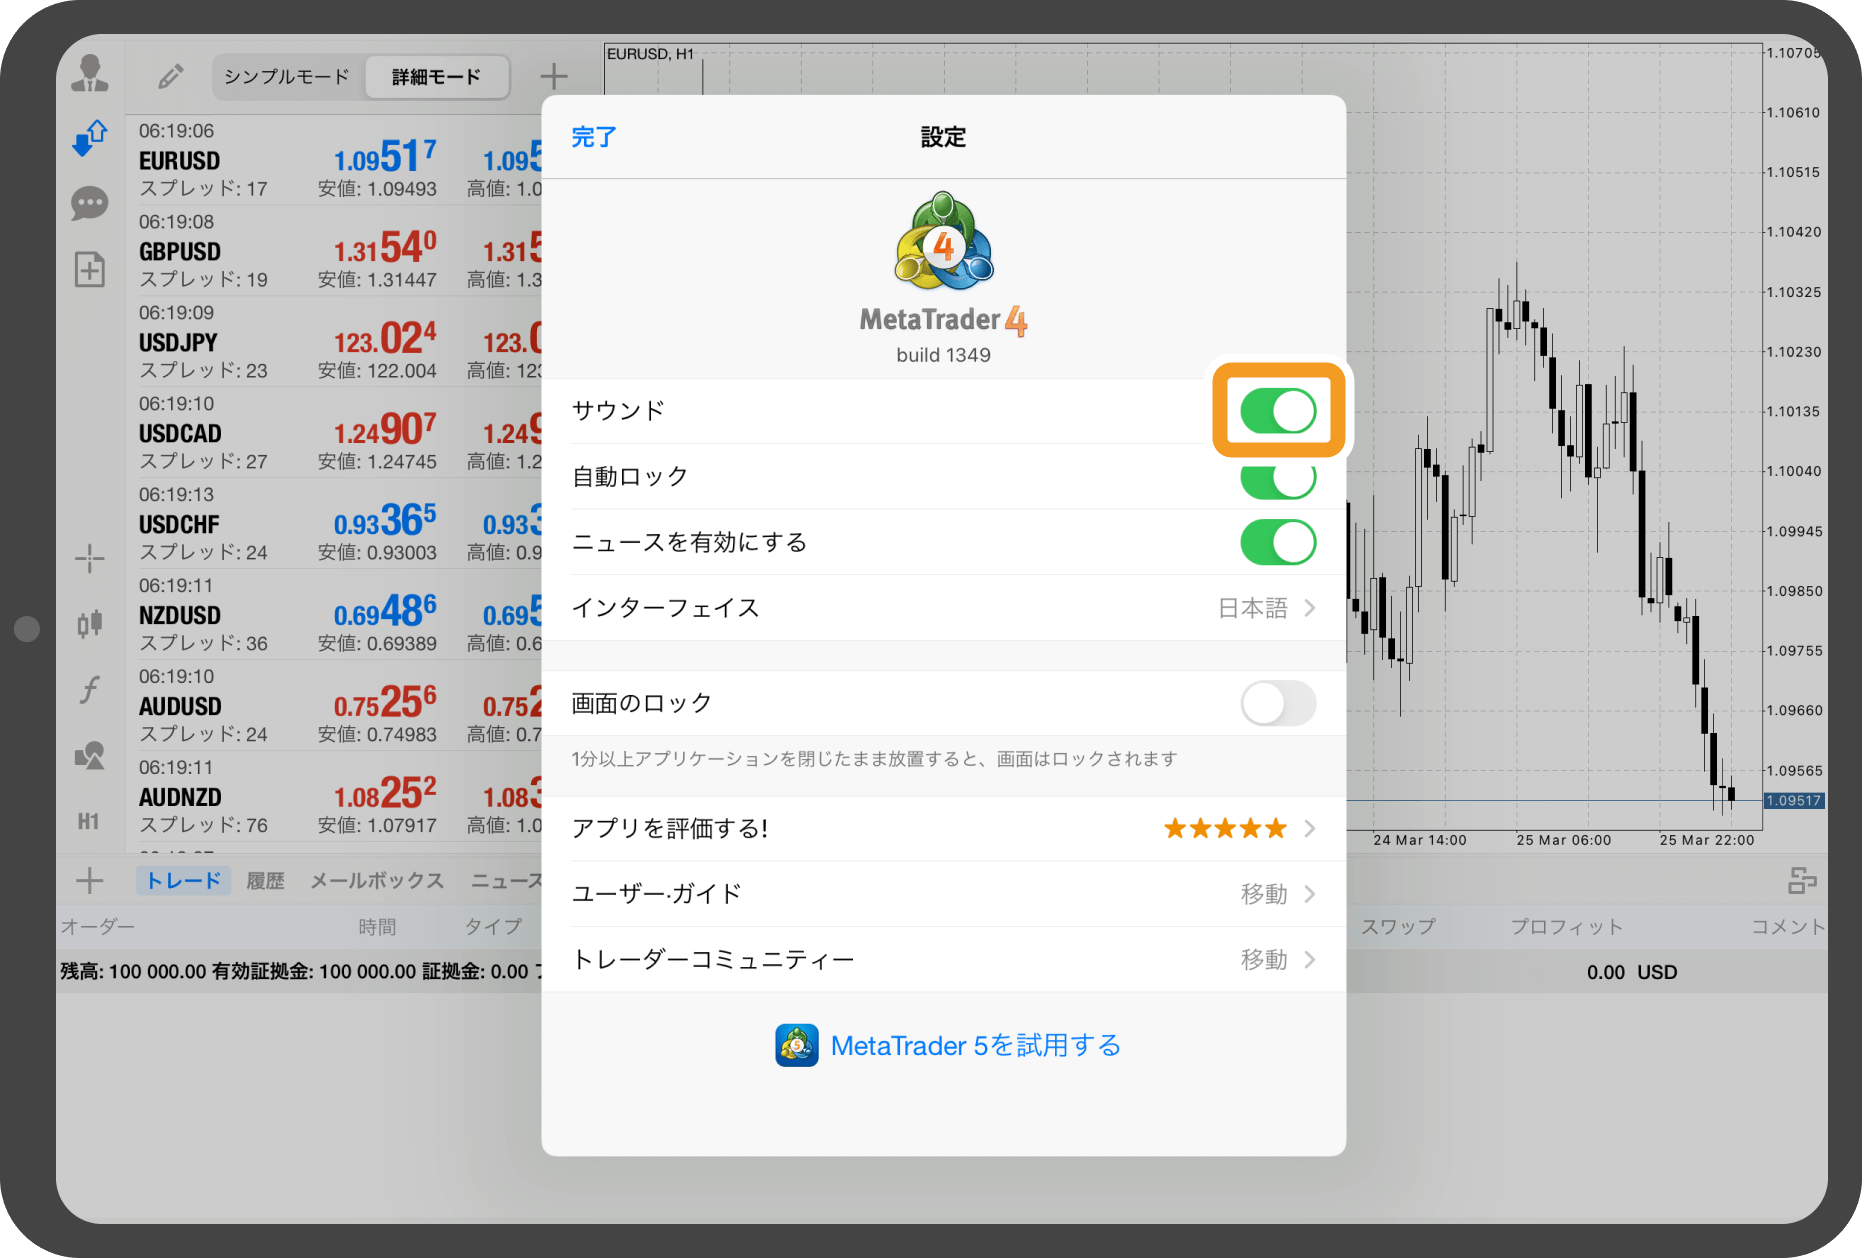Screen dimensions: 1862x1258
Task: Switch to the 履歴 tab
Action: (x=264, y=880)
